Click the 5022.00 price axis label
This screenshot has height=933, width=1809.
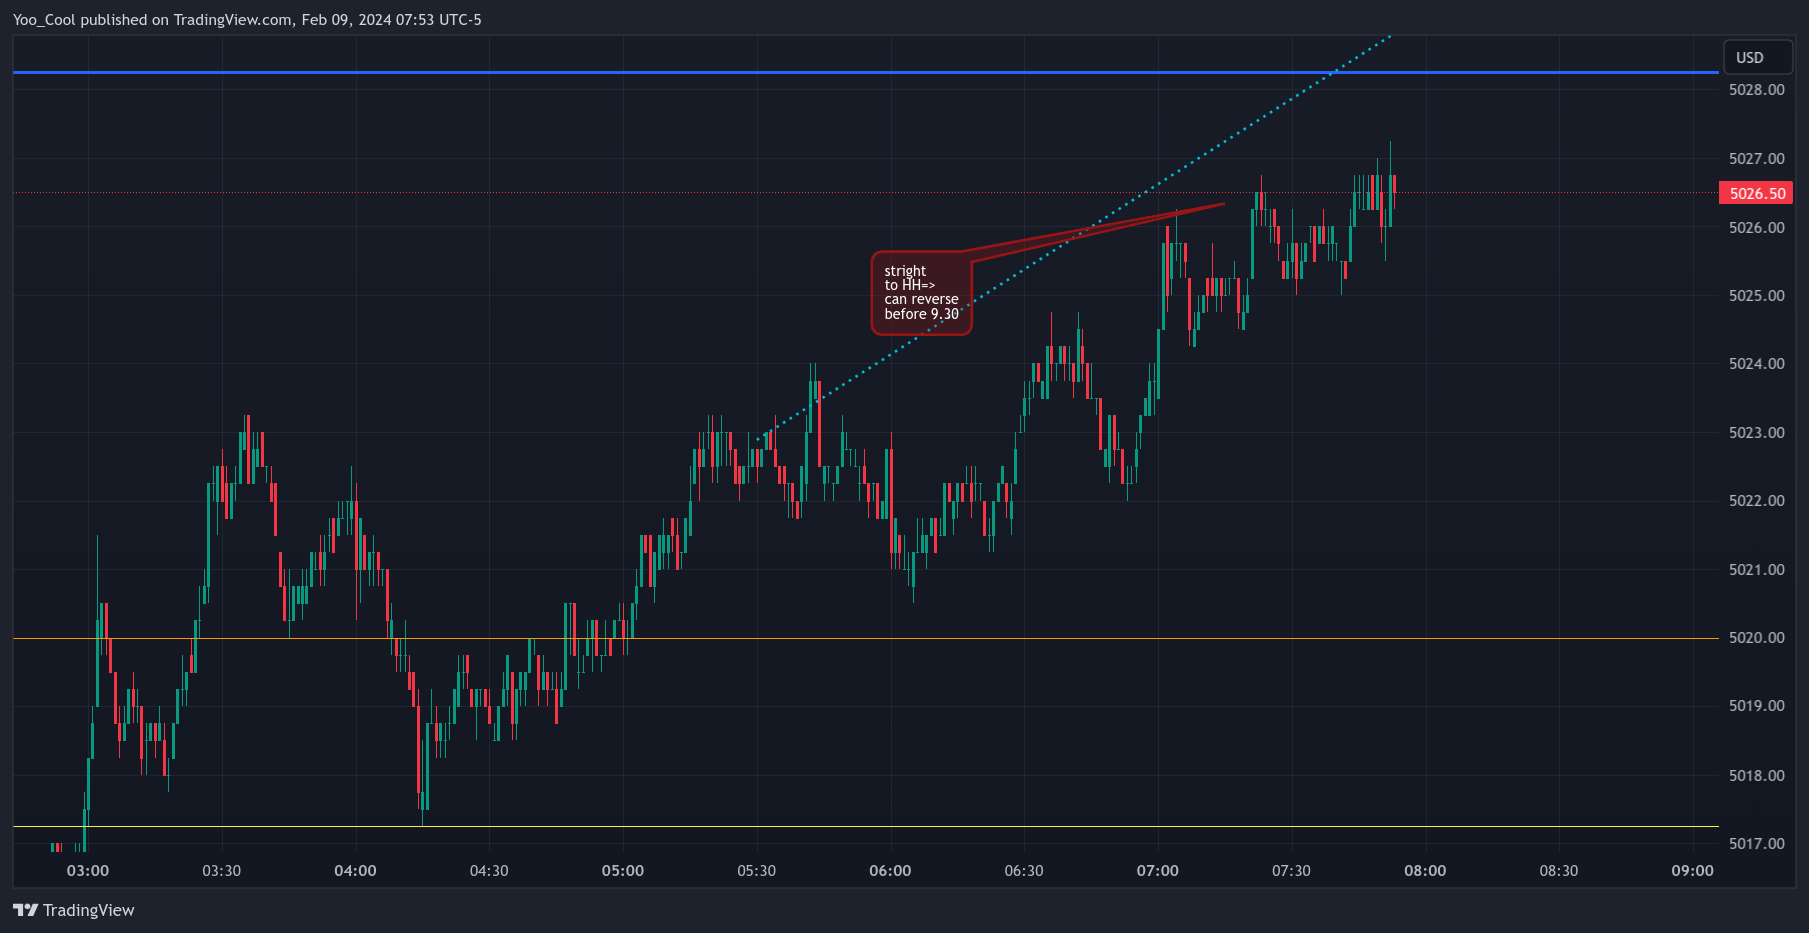(x=1757, y=501)
